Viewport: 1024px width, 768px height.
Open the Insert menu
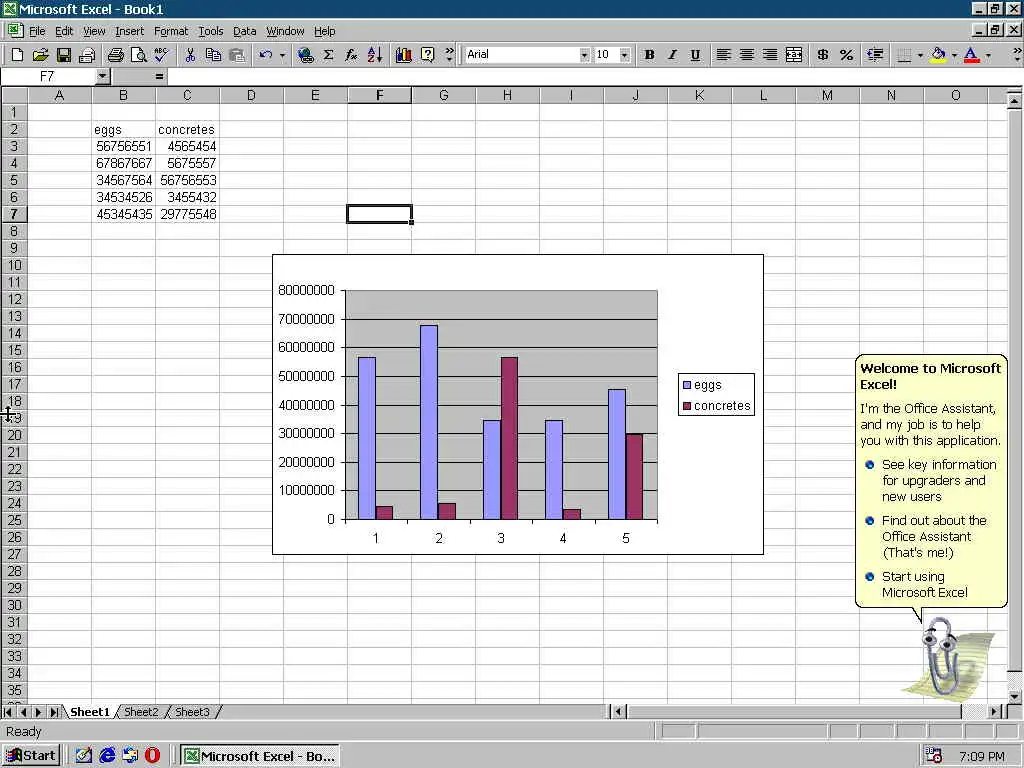pos(129,31)
